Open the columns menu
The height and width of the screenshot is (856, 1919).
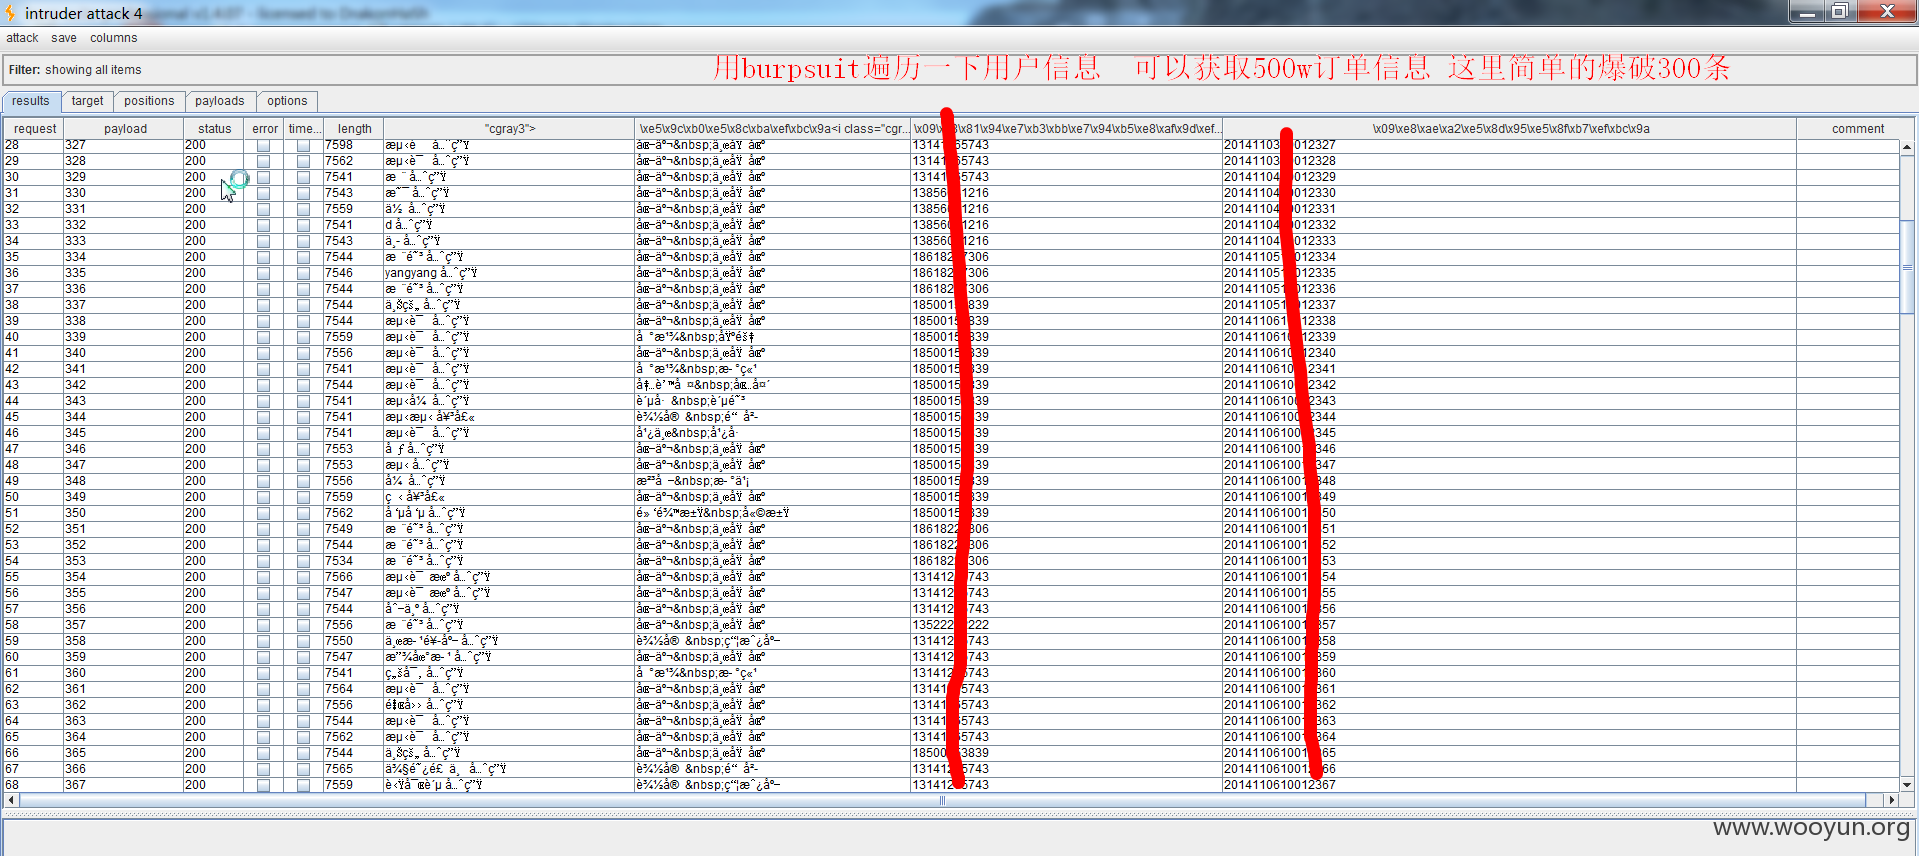[114, 38]
